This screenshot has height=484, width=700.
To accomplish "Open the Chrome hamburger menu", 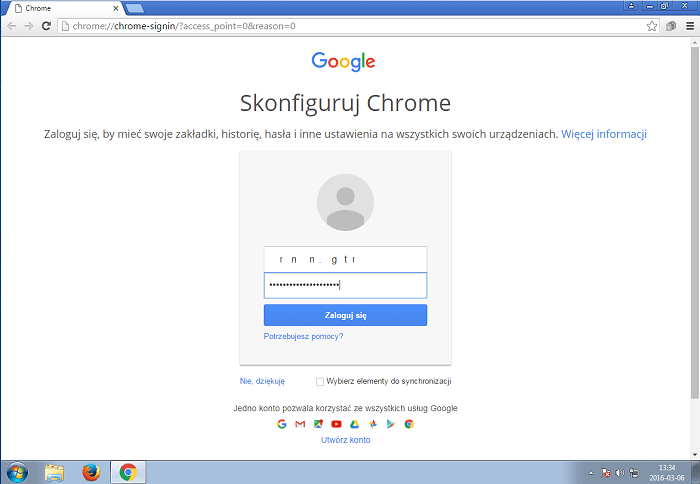I will [x=688, y=25].
